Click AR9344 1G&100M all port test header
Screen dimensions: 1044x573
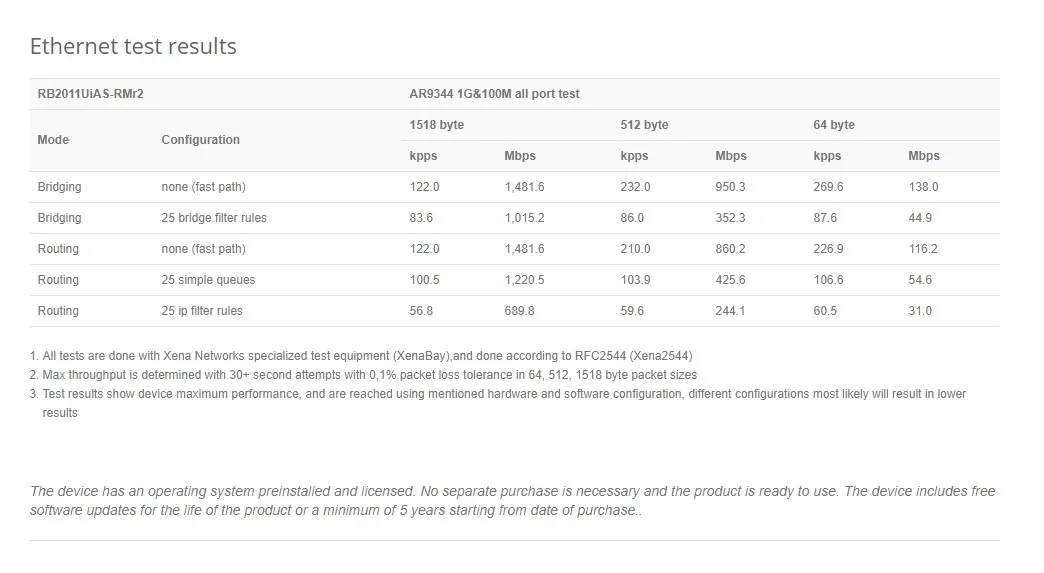click(494, 94)
